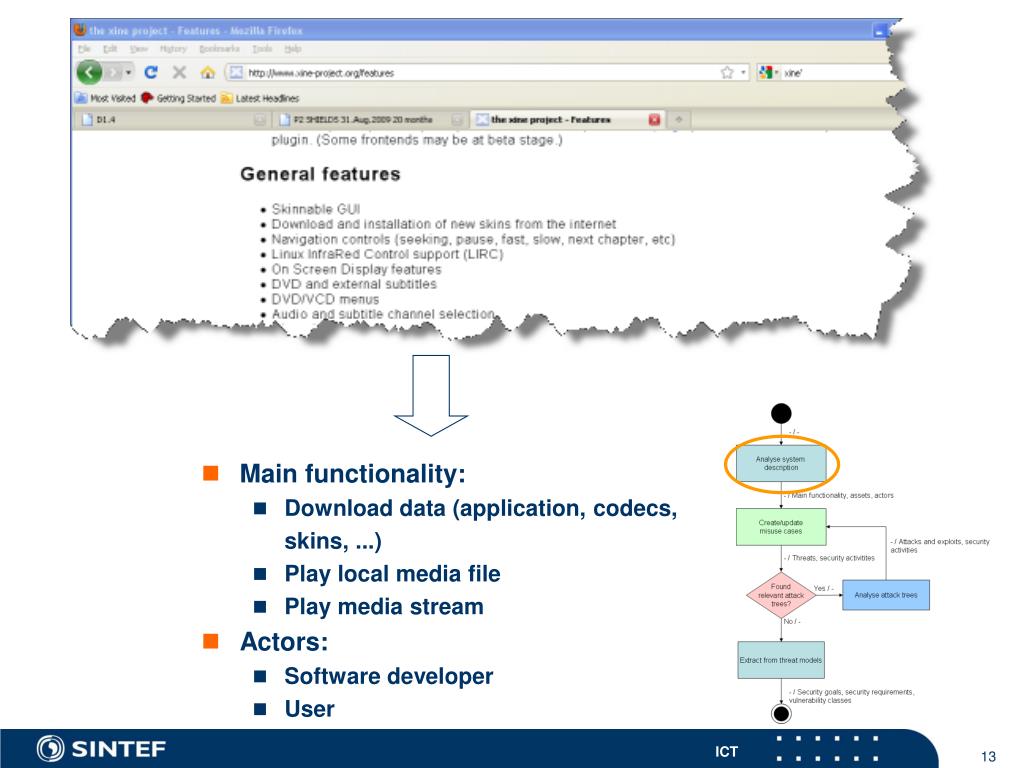1024x768 pixels.
Task: Click the Navigation controls list item
Action: (x=473, y=239)
